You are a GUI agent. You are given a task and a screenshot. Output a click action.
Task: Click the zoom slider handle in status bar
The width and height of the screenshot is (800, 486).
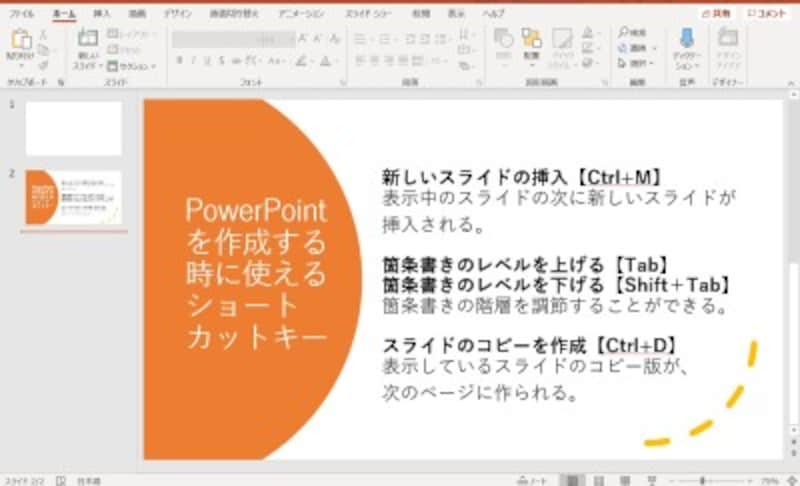click(x=703, y=480)
